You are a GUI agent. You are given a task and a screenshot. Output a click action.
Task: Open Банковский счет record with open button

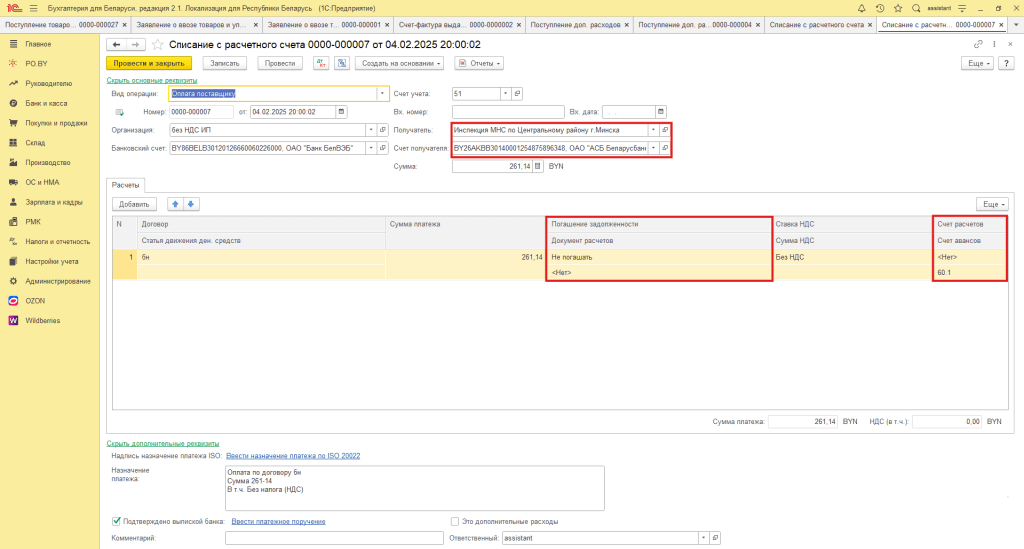pyautogui.click(x=383, y=148)
